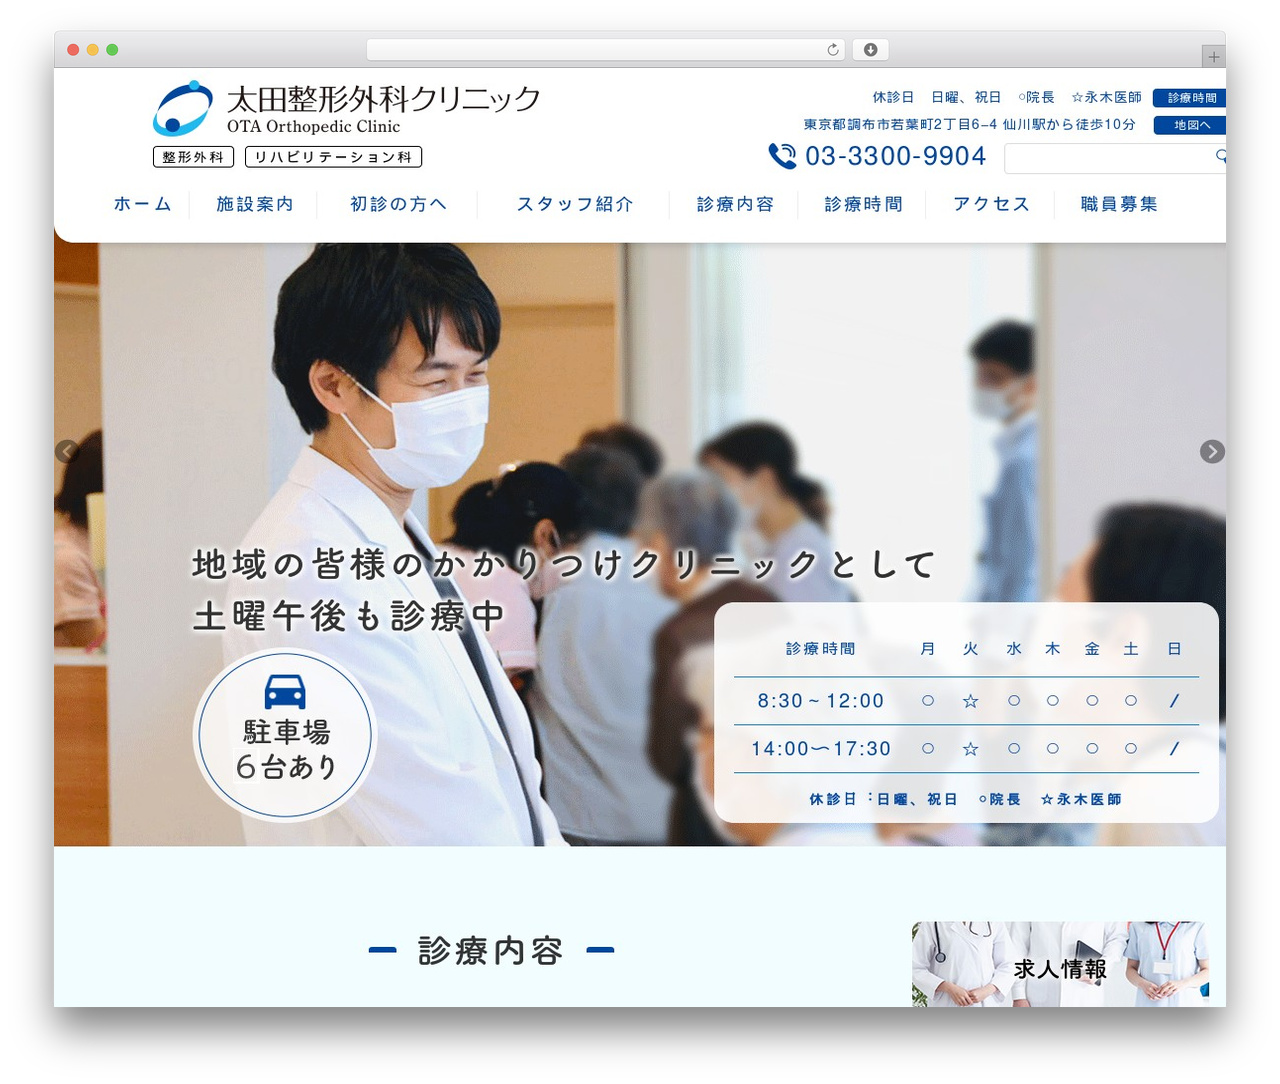Click the clinic logo emblem
This screenshot has height=1084, width=1280.
(182, 108)
